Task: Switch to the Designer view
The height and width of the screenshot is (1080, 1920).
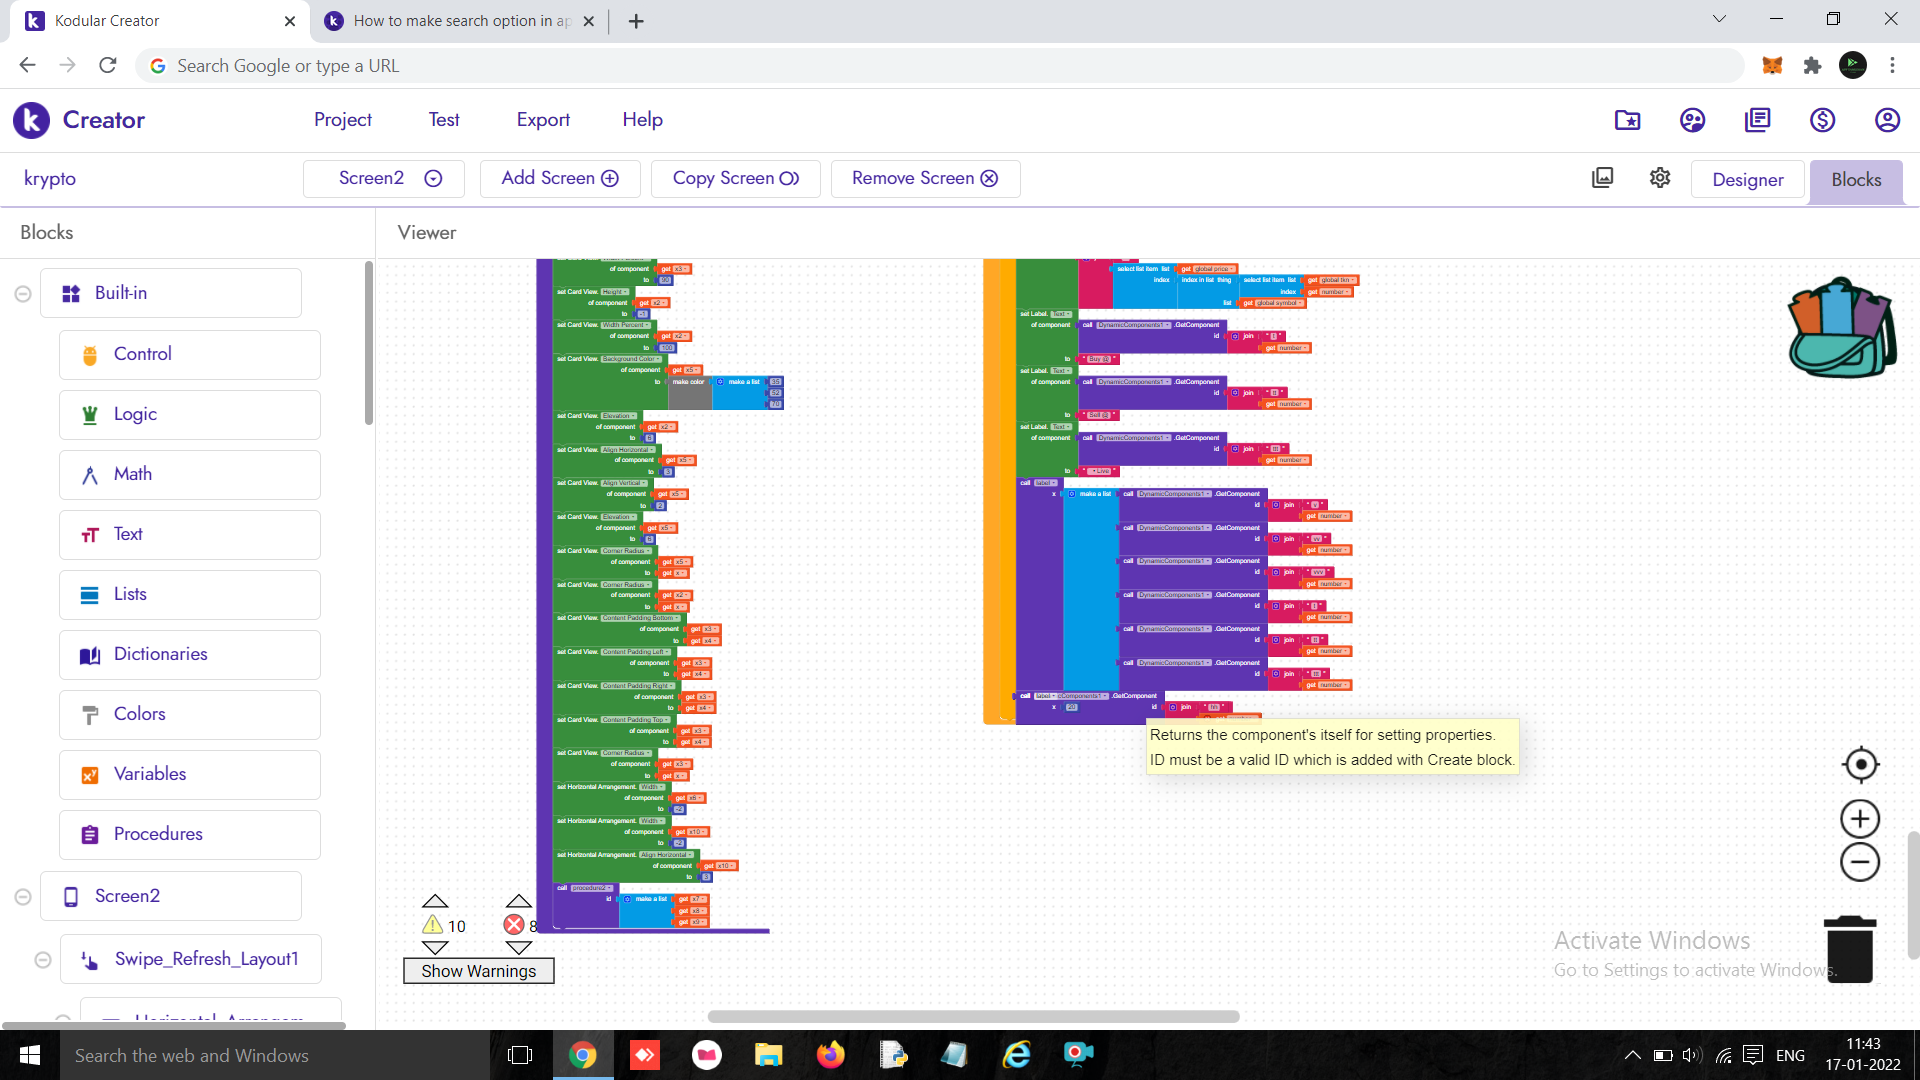Action: tap(1747, 180)
